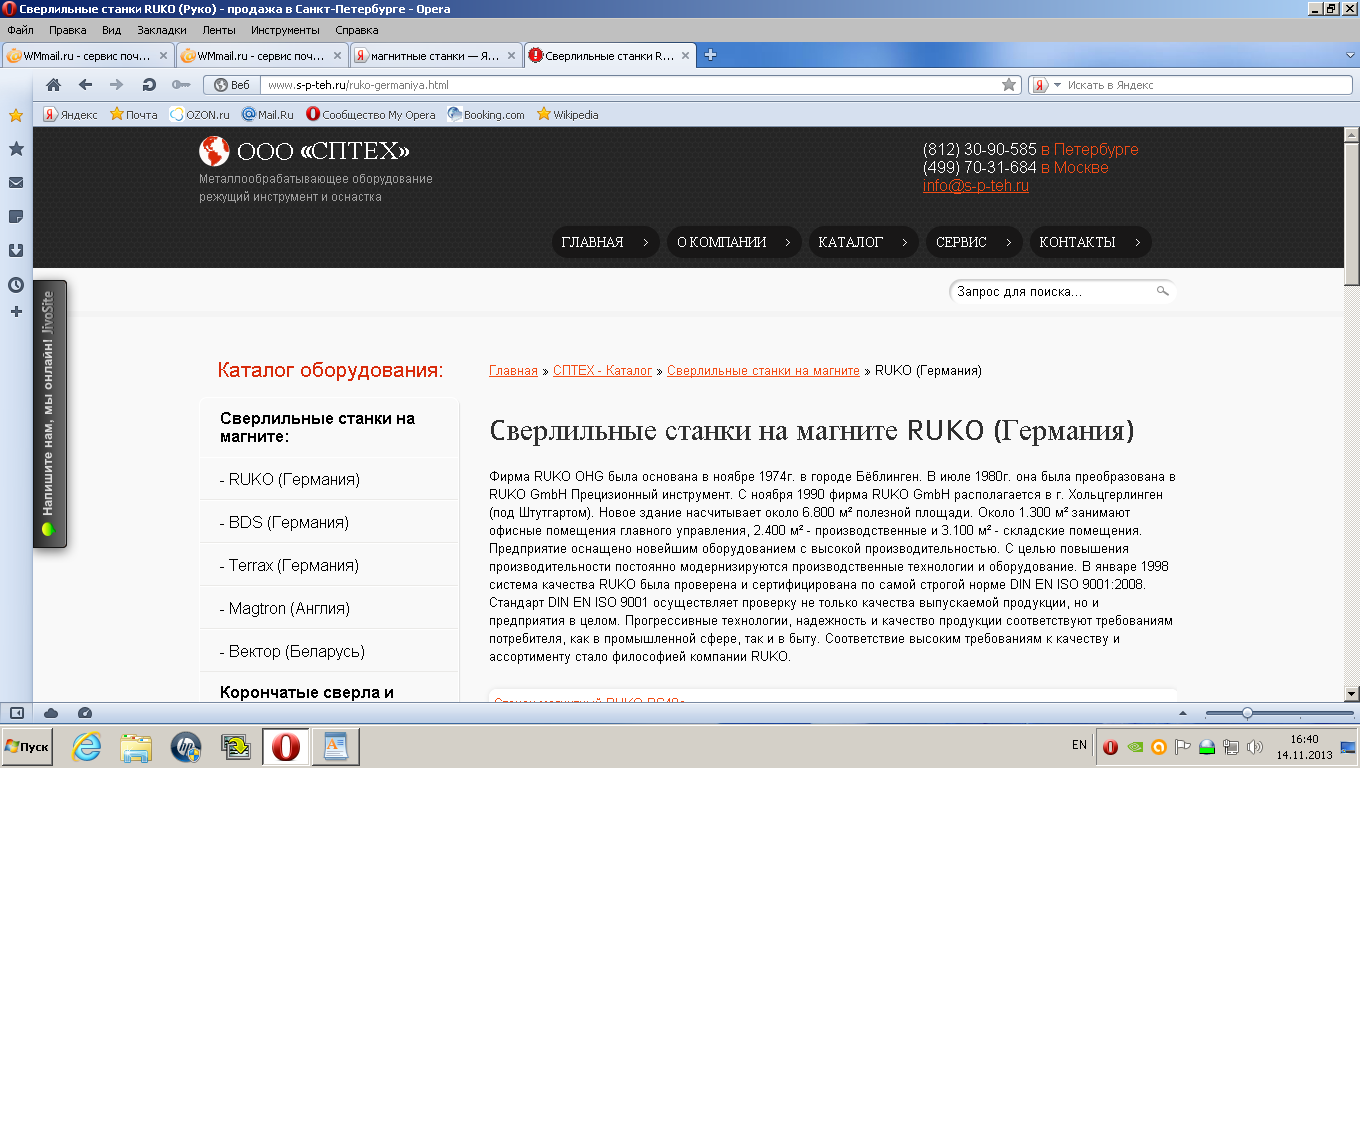Open the Инструменты menu

pos(285,30)
